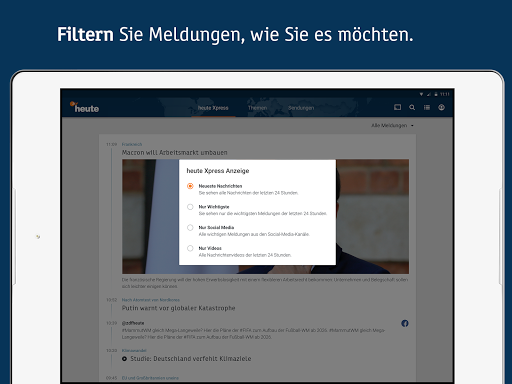
Task: Click the Frankreich category label
Action: [132, 144]
